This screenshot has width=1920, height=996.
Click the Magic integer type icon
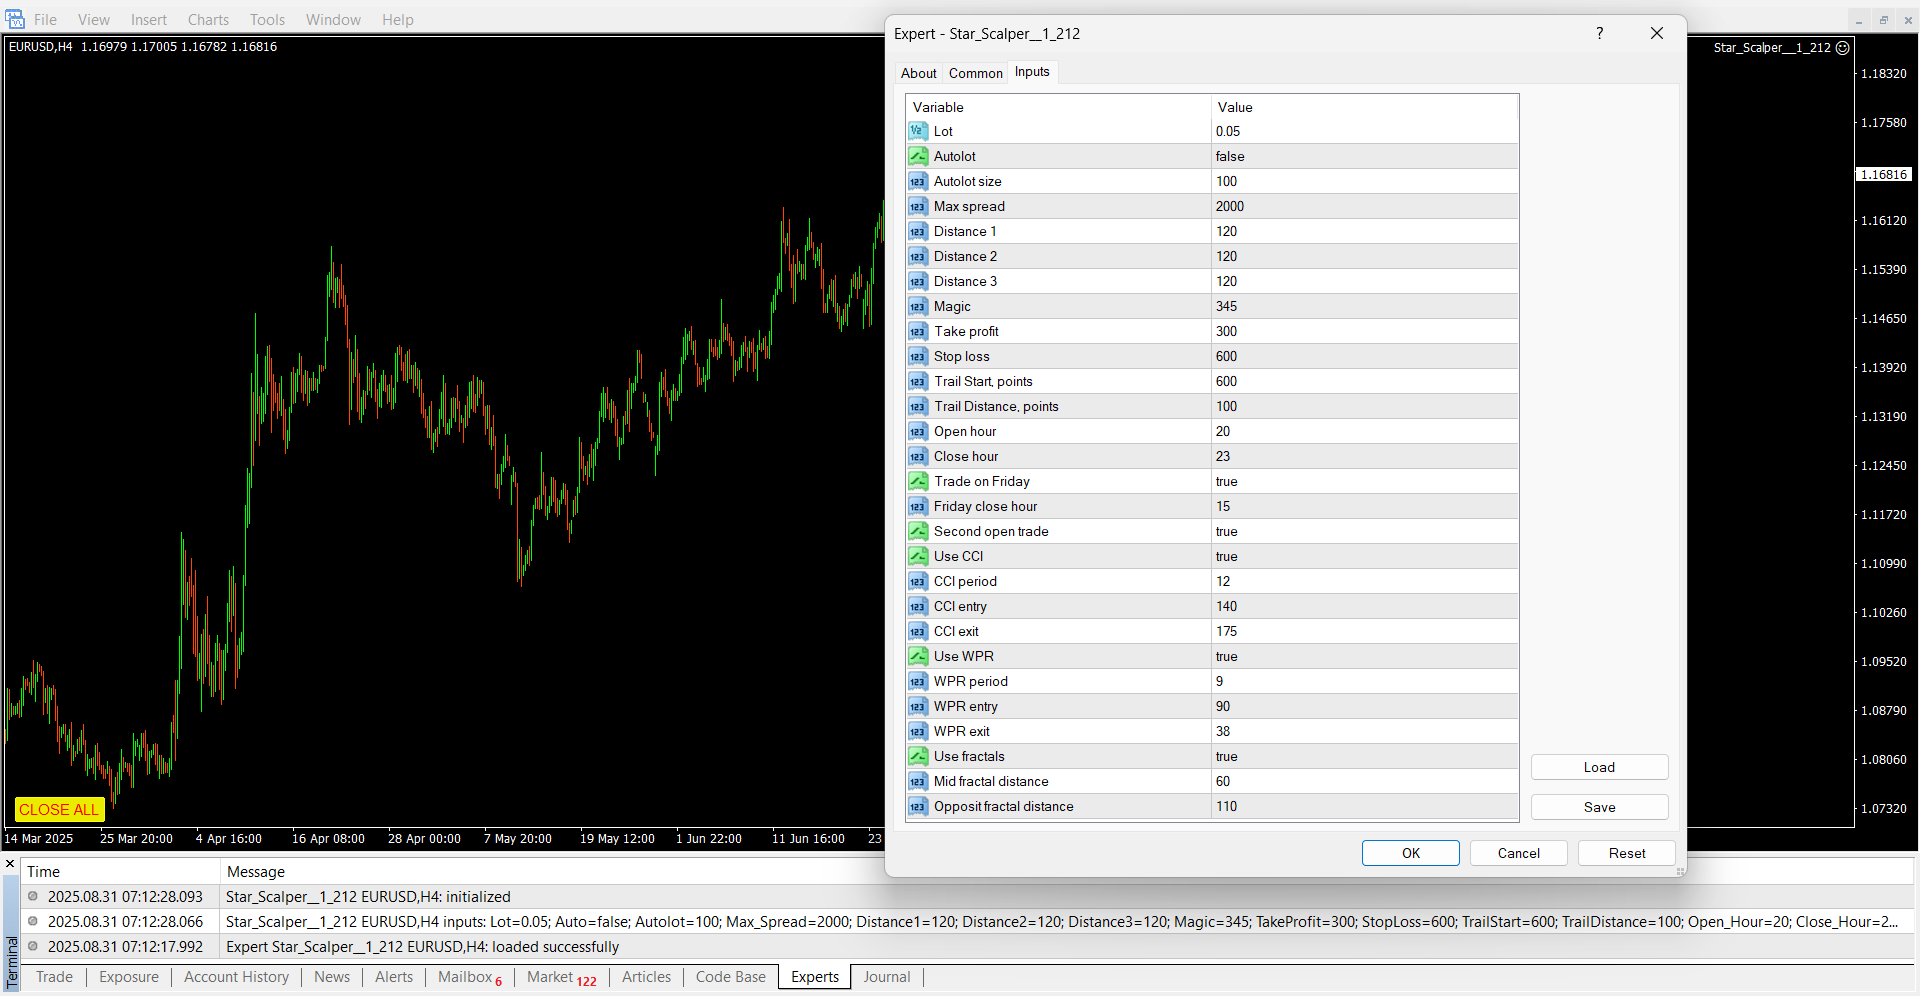pos(917,306)
